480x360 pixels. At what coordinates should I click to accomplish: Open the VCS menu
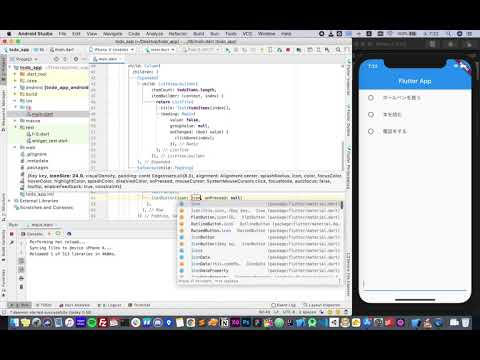pos(247,34)
